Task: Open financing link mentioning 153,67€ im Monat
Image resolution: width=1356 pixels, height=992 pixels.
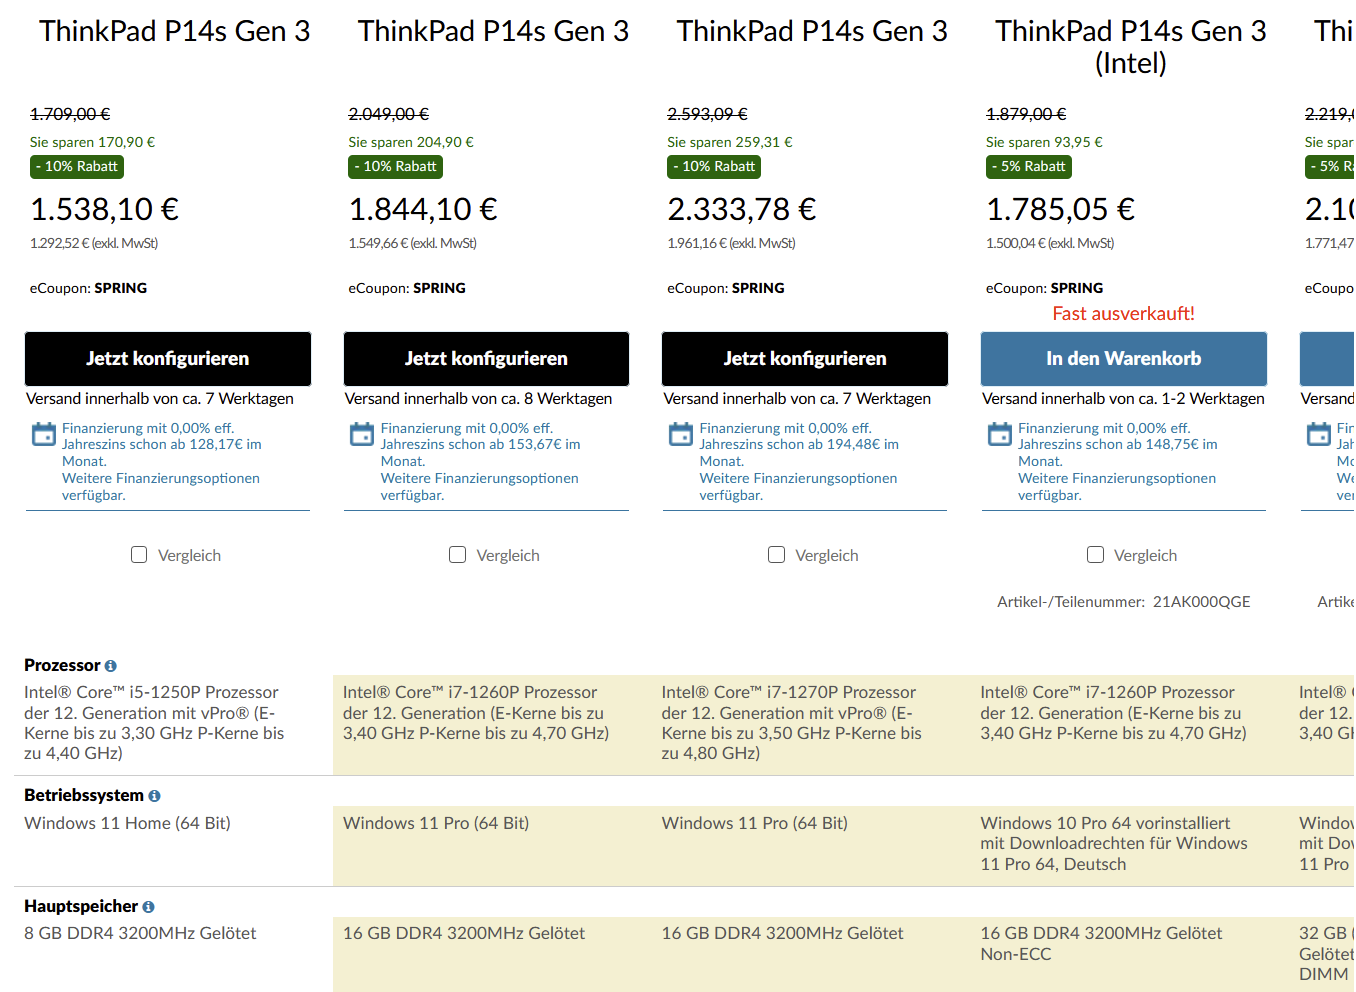Action: click(480, 444)
